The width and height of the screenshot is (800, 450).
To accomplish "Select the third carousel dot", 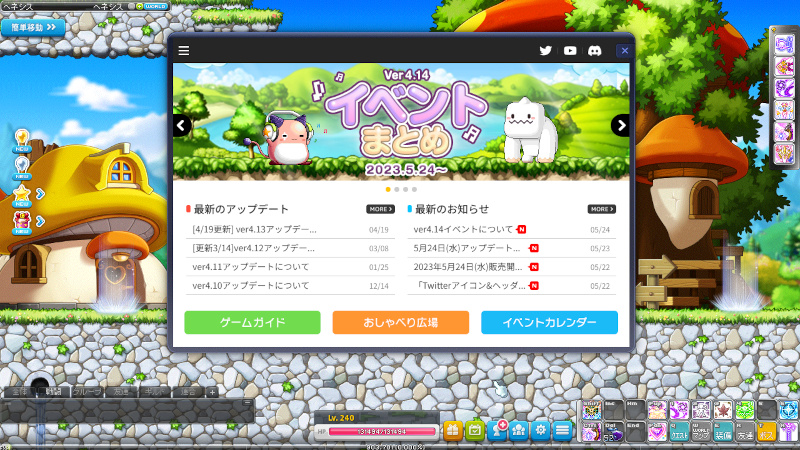I will (406, 189).
